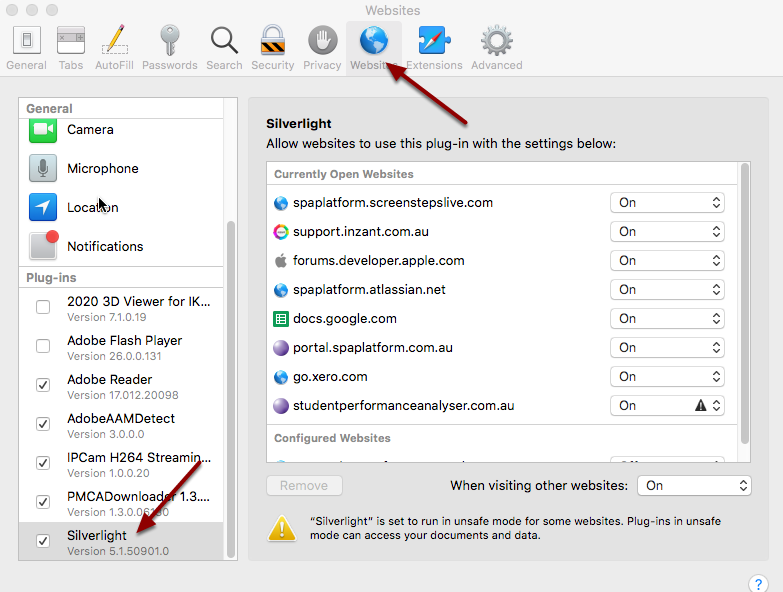This screenshot has height=592, width=783.
Task: Open dropdown for spaplatform.screenstepslive.com
Action: [667, 203]
